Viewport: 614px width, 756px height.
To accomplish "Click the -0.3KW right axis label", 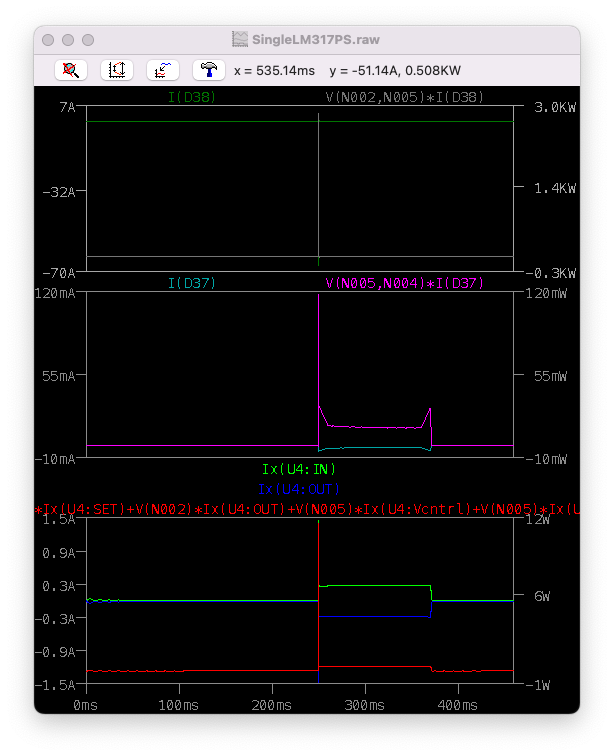I will click(551, 273).
